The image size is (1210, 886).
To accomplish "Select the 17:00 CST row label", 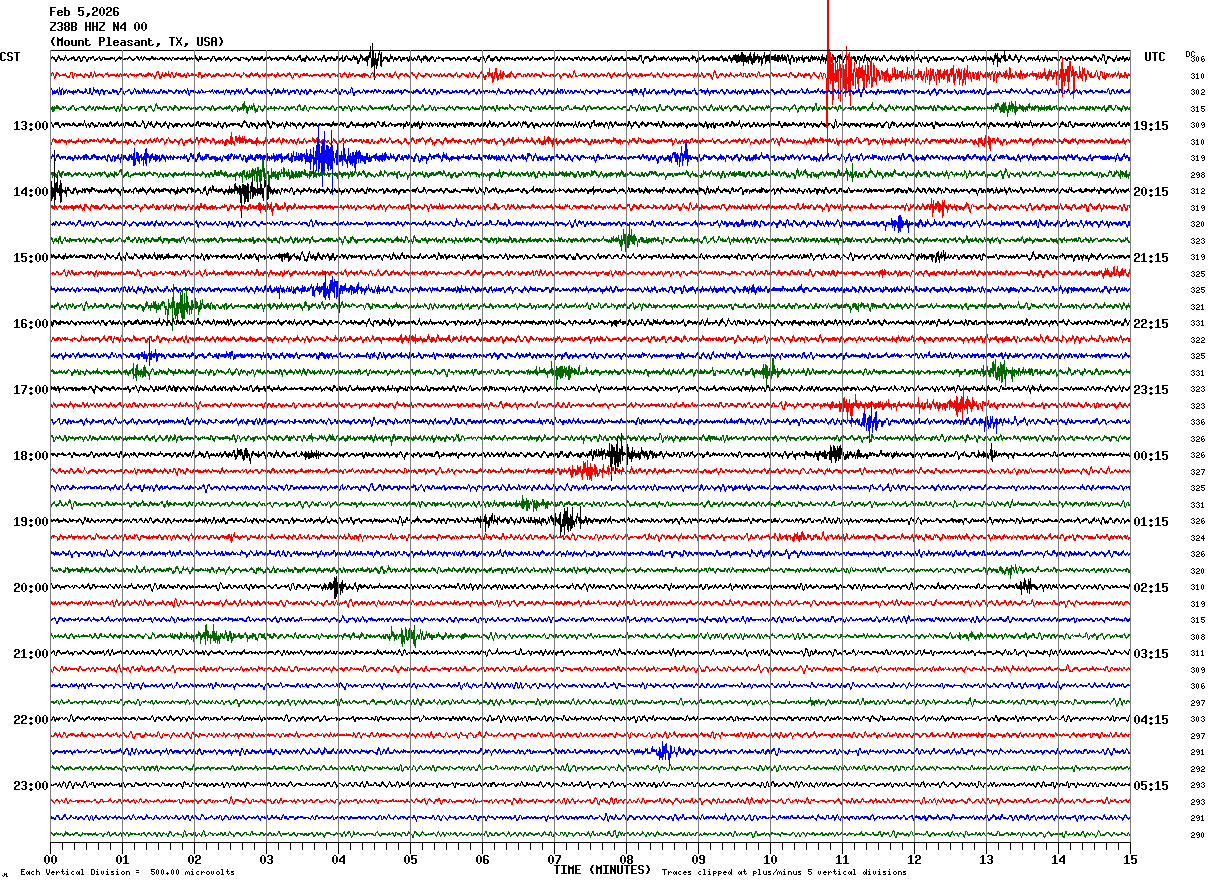I will tap(31, 390).
